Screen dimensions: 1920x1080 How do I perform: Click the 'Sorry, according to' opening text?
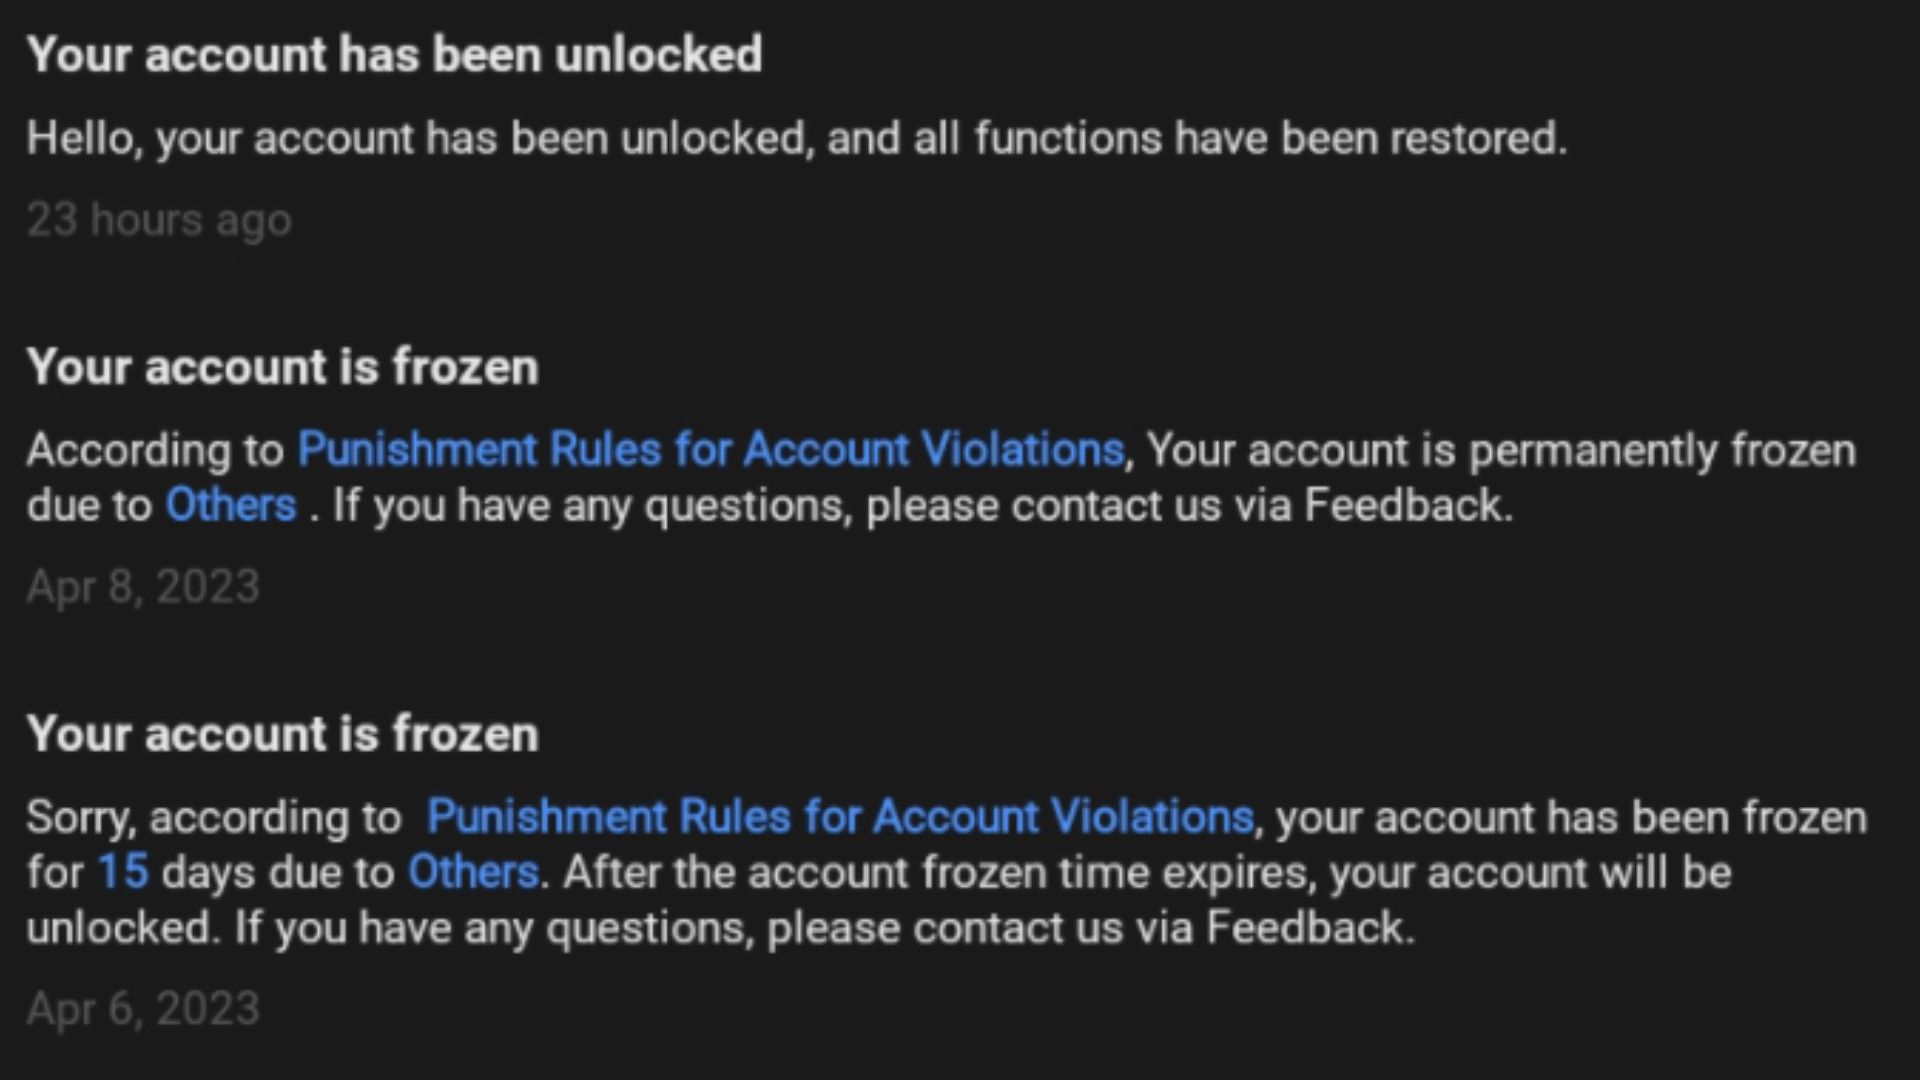pyautogui.click(x=214, y=817)
